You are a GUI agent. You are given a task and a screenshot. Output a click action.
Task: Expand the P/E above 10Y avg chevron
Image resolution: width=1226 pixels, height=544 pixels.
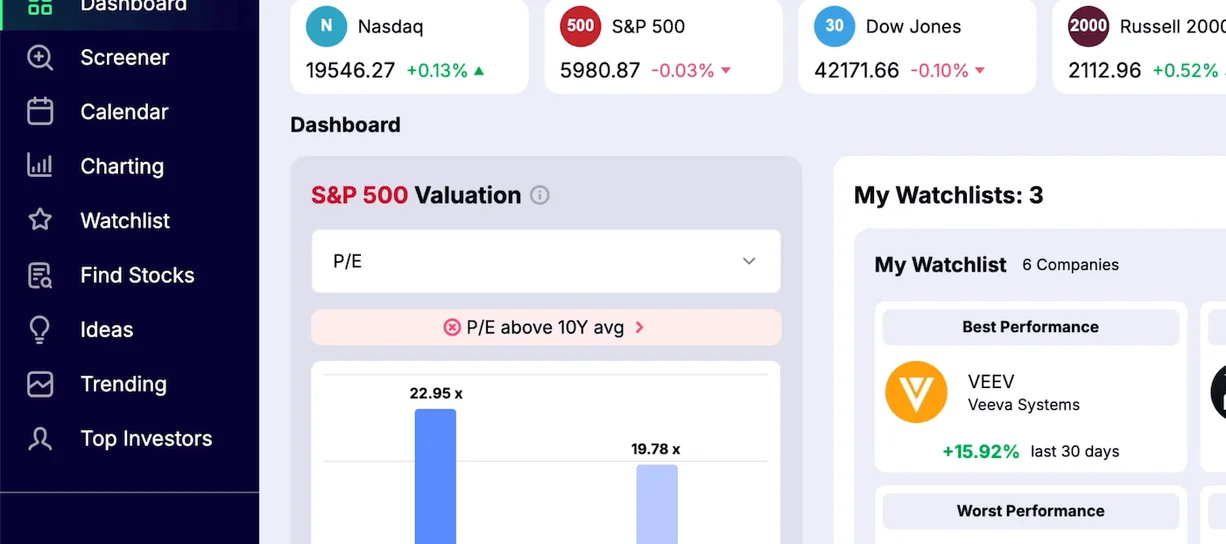640,327
